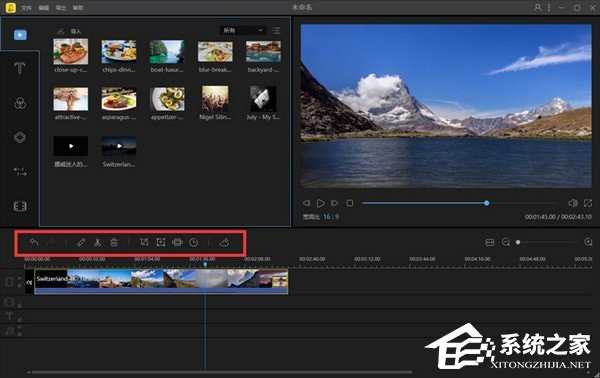The image size is (600, 378).
Task: Select the attractive-… media thumbnail
Action: click(x=71, y=99)
